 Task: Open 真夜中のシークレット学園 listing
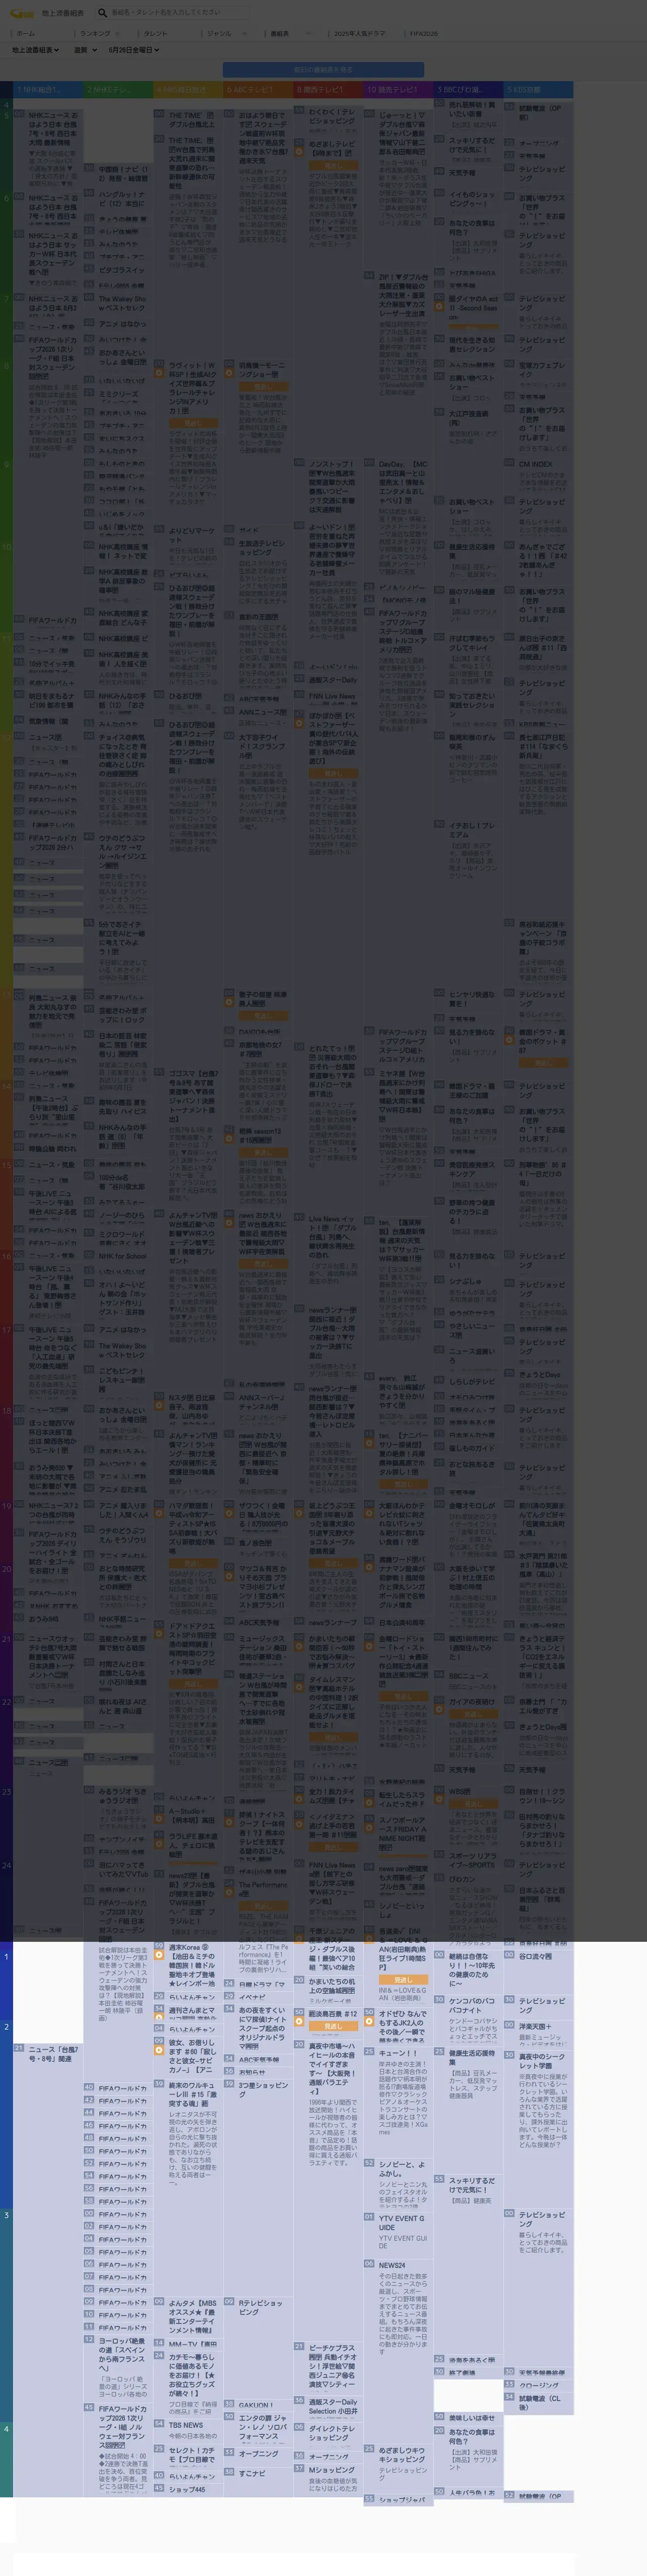click(542, 2061)
